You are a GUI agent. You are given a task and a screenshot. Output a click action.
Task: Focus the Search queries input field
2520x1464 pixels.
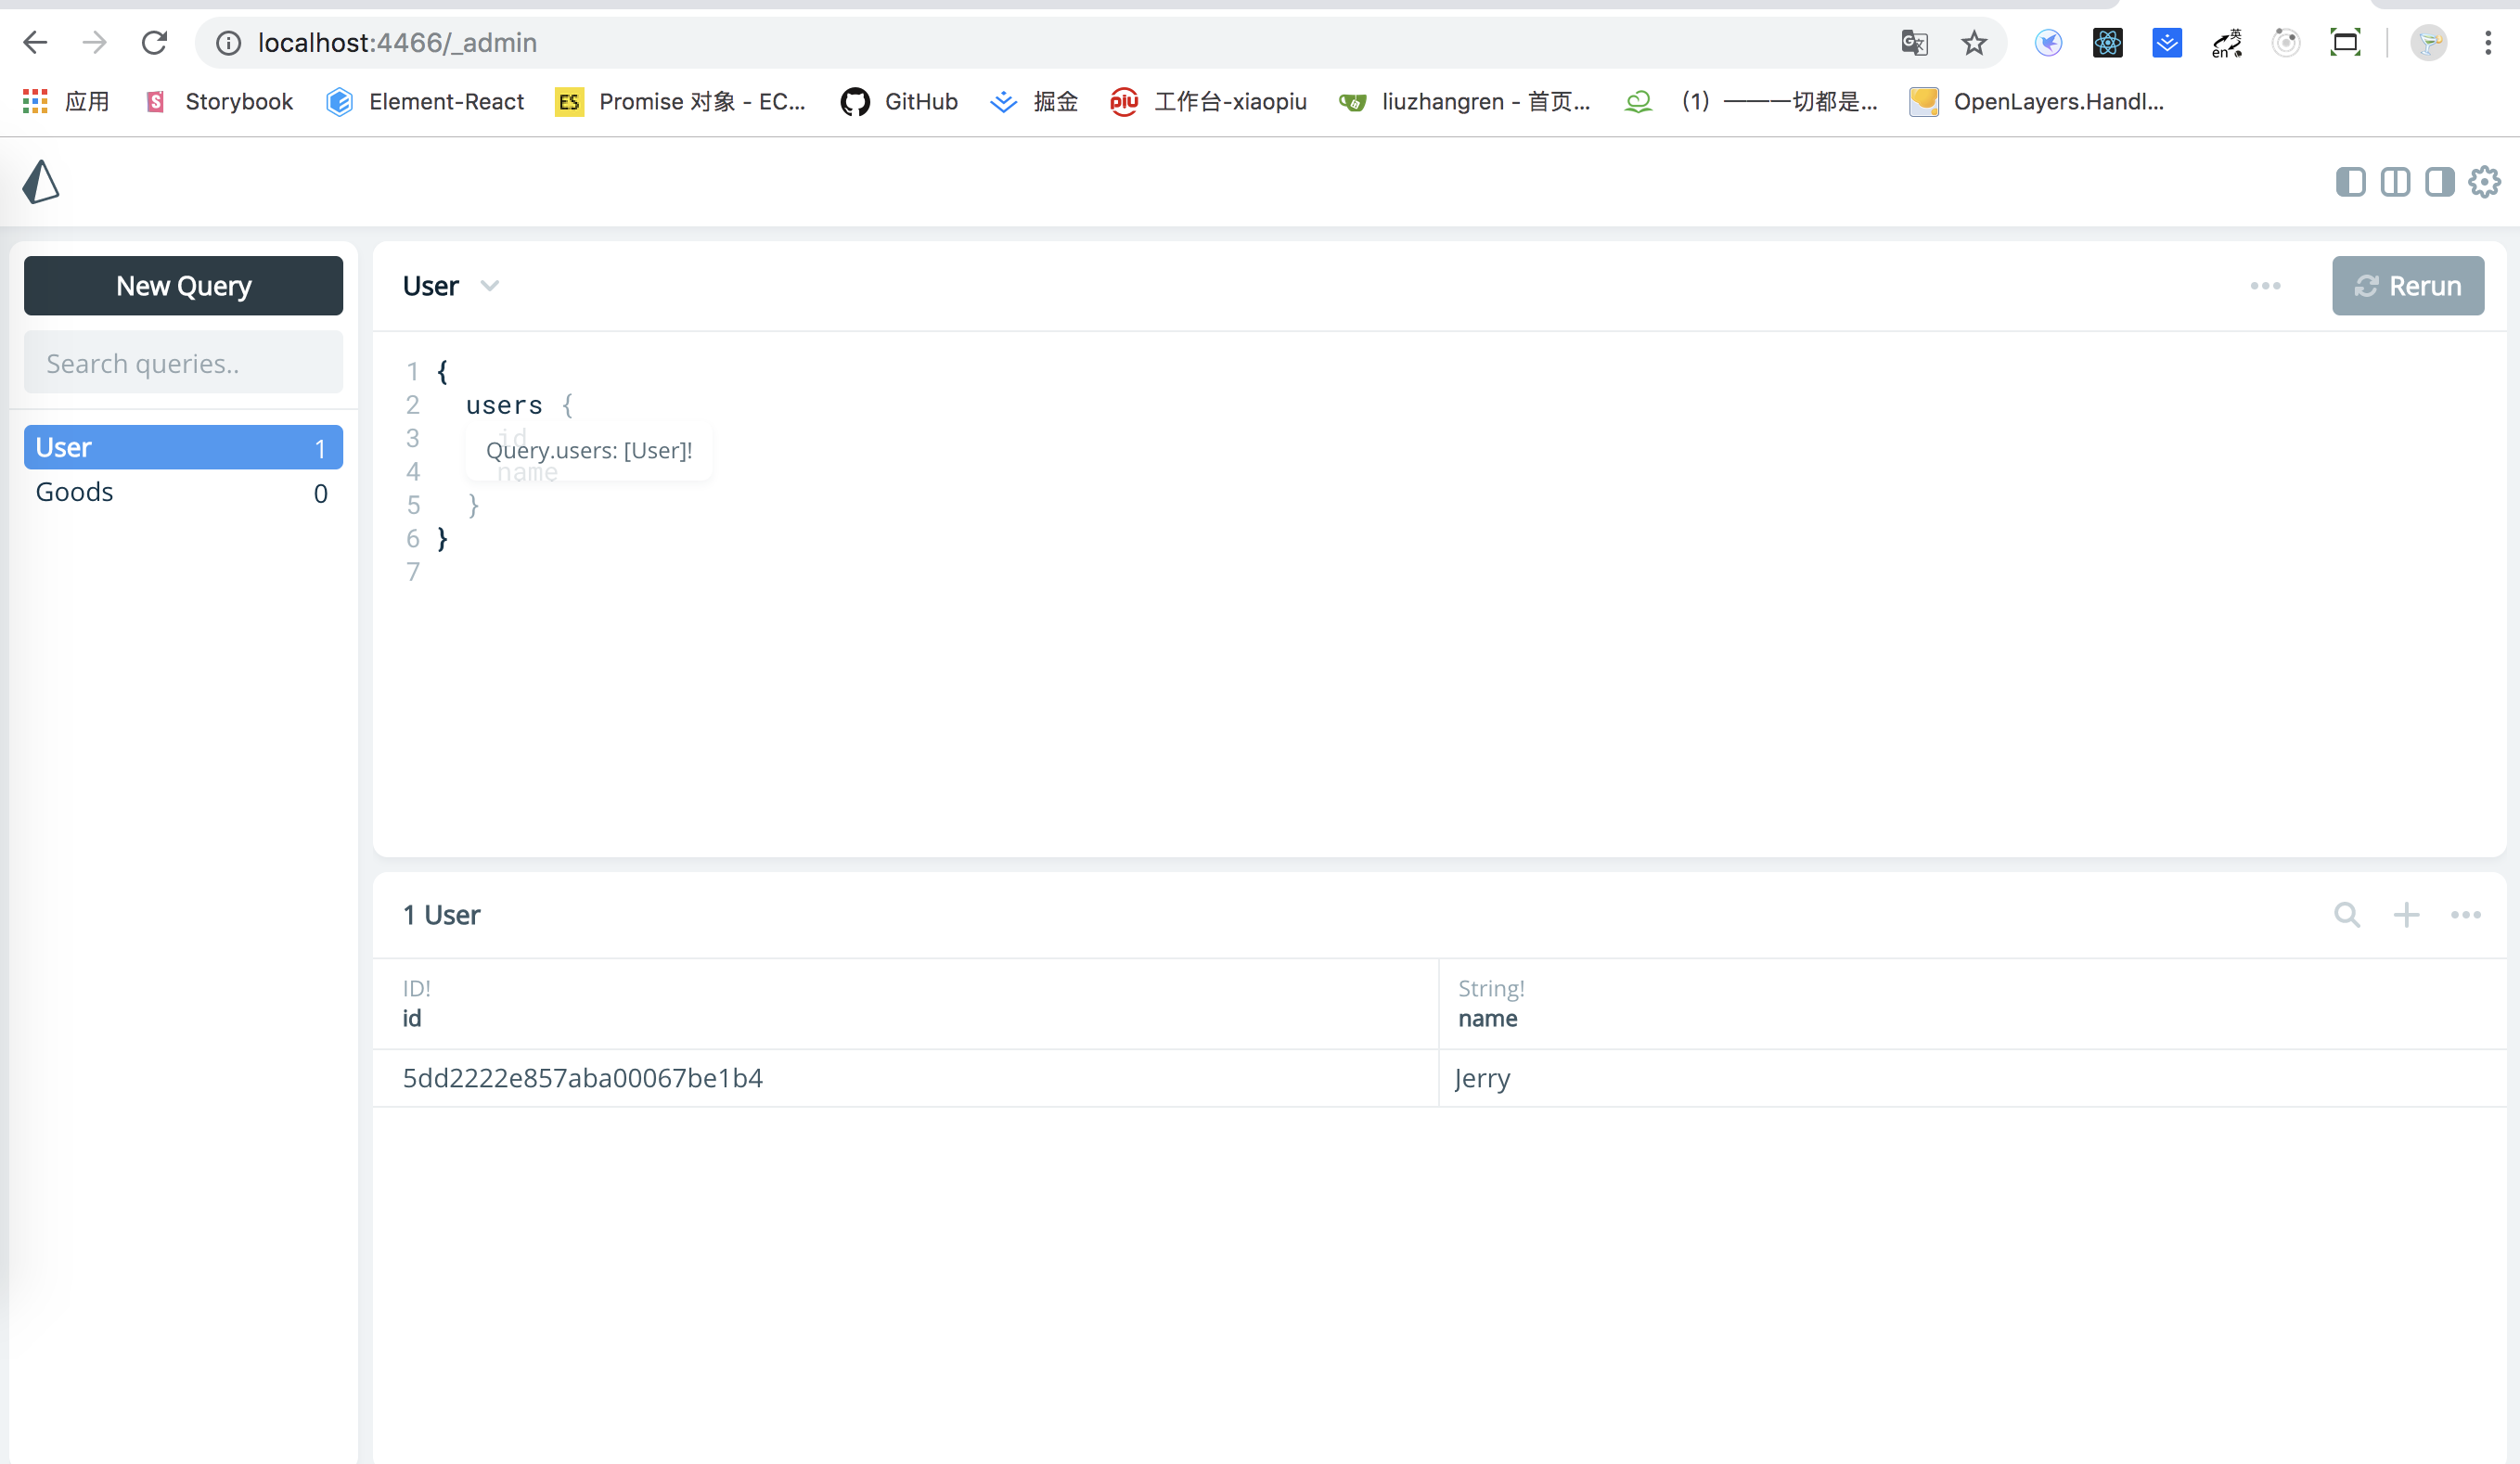pos(183,363)
